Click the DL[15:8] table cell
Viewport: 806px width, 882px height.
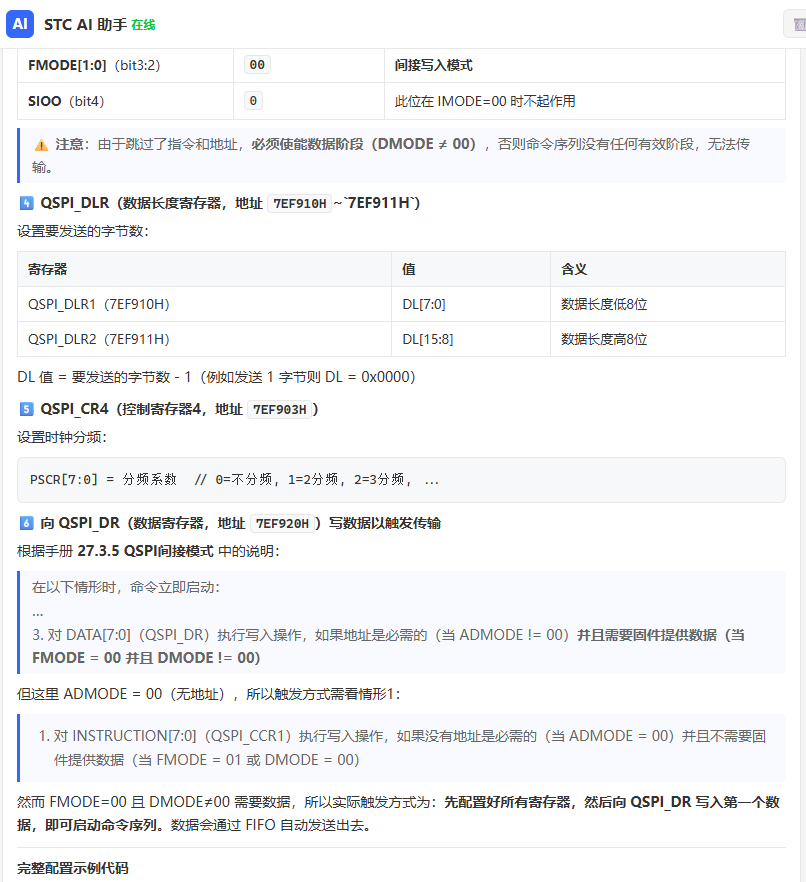click(471, 339)
